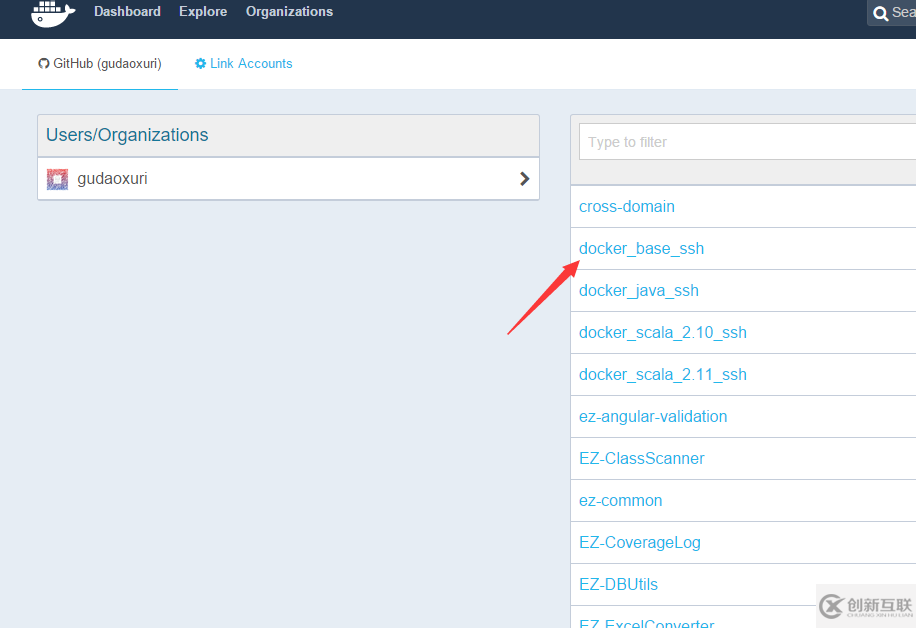This screenshot has width=916, height=628.
Task: Select EZ-ClassScanner repository
Action: pyautogui.click(x=641, y=459)
